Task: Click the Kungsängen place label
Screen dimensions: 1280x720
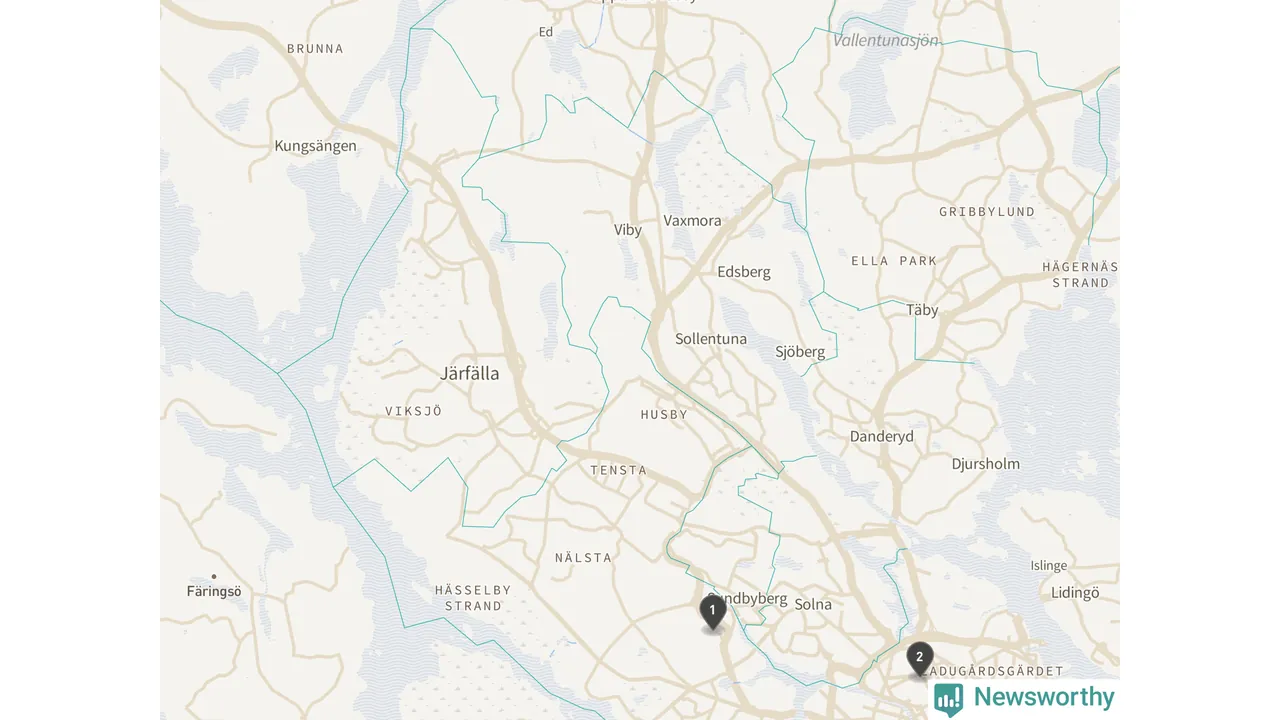Action: pyautogui.click(x=315, y=146)
